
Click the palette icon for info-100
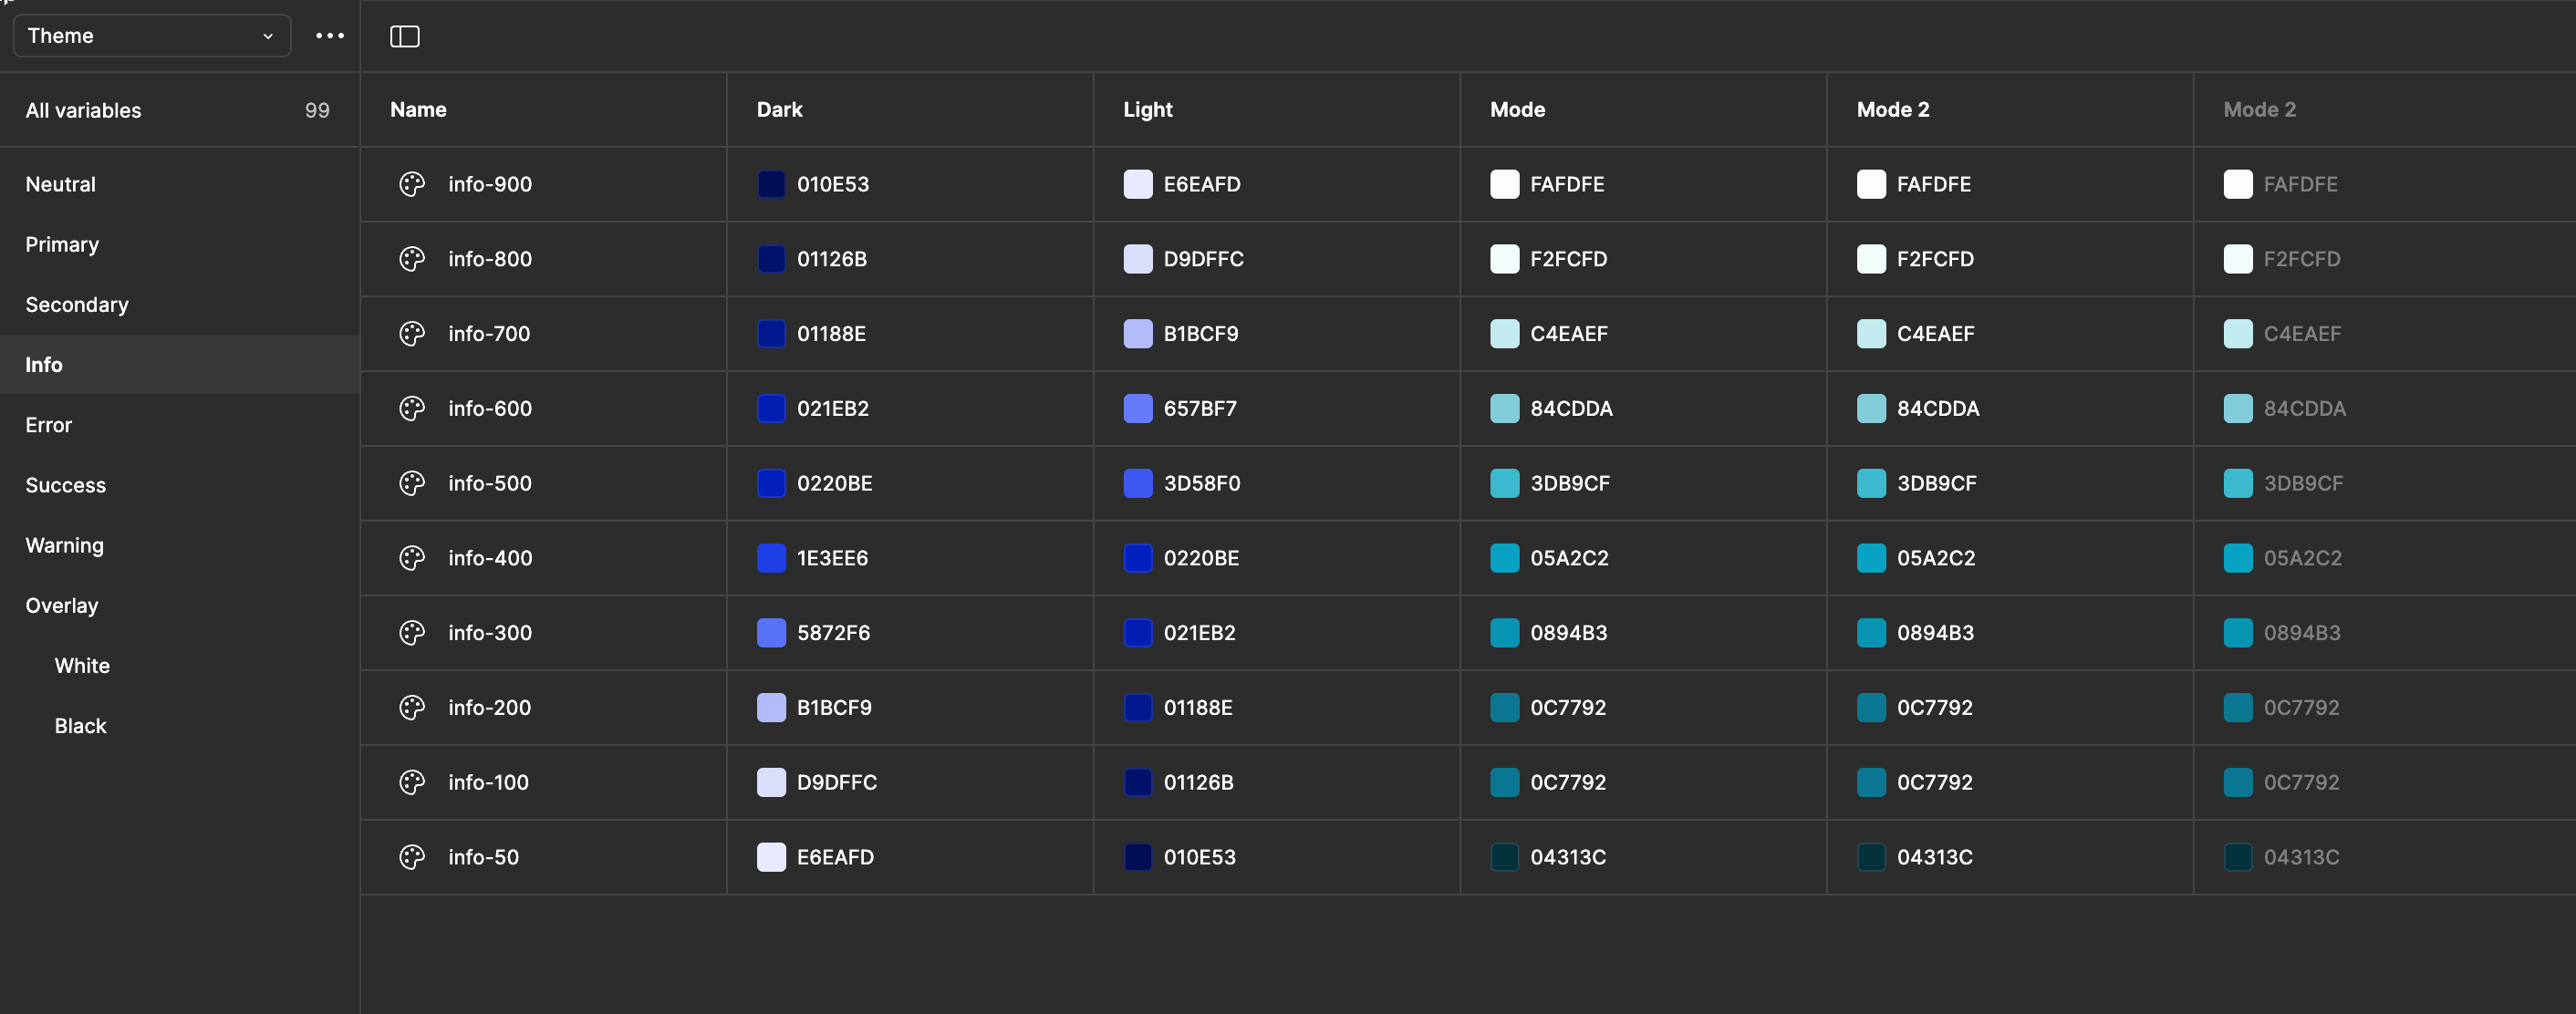[412, 782]
